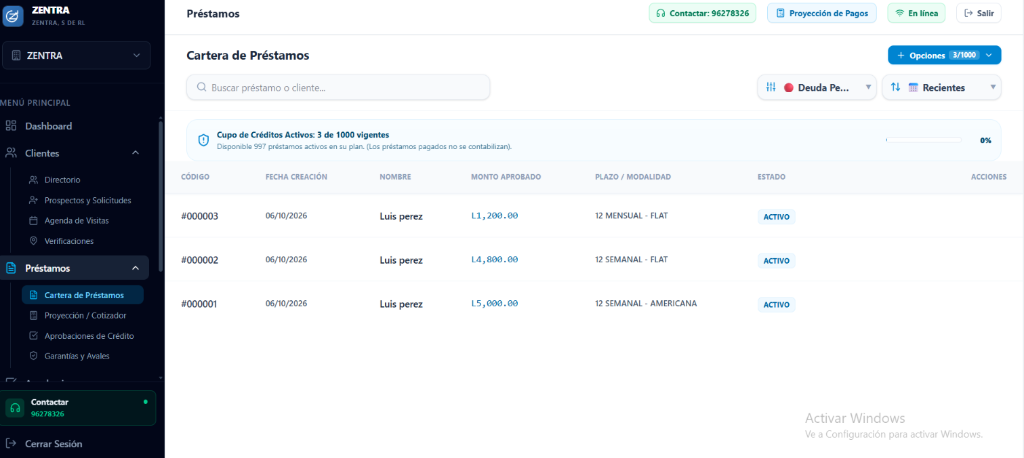Click the magnifier icon in search box
1024x458 pixels.
[x=202, y=88]
